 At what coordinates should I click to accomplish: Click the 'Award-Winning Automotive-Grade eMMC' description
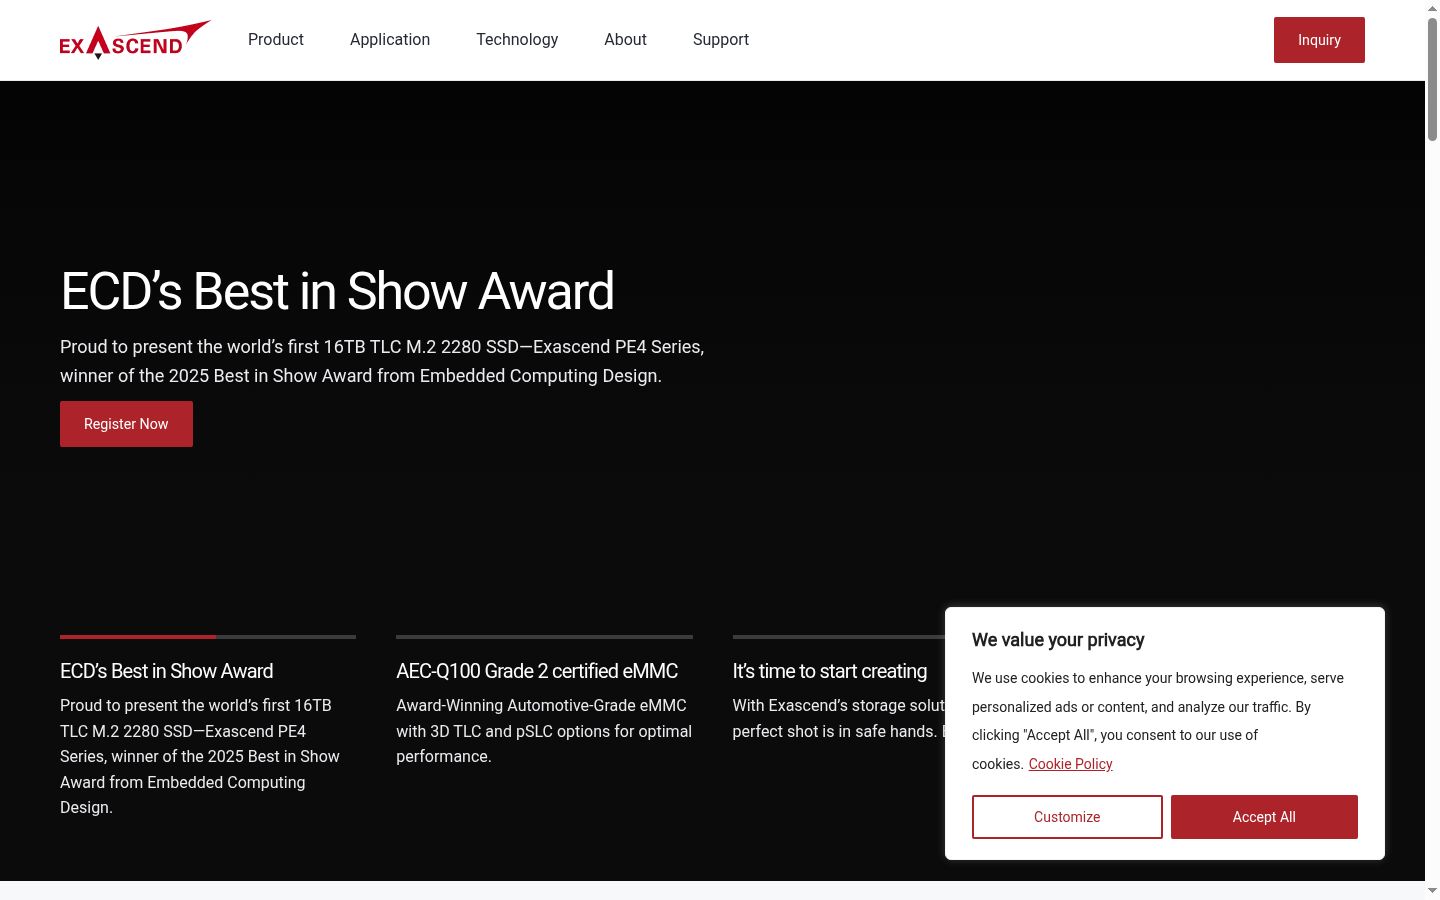544,731
